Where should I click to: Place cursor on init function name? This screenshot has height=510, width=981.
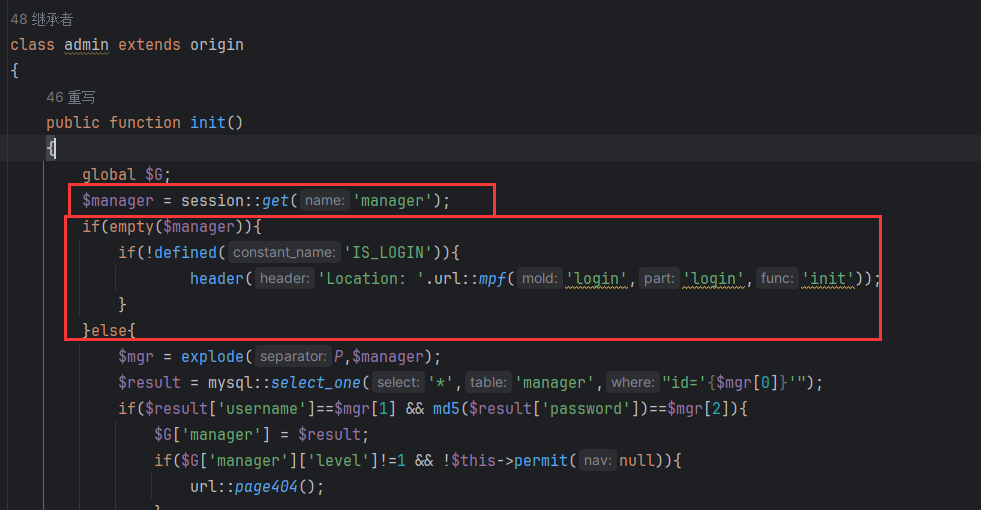[x=208, y=122]
